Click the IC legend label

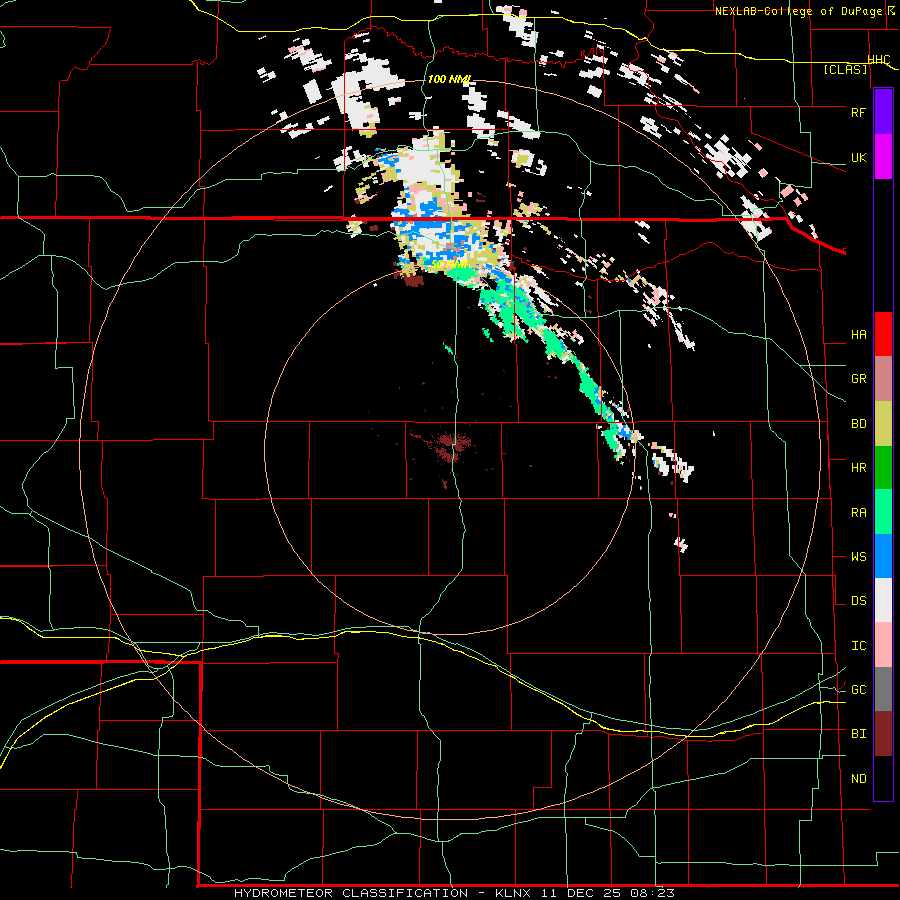tap(858, 646)
